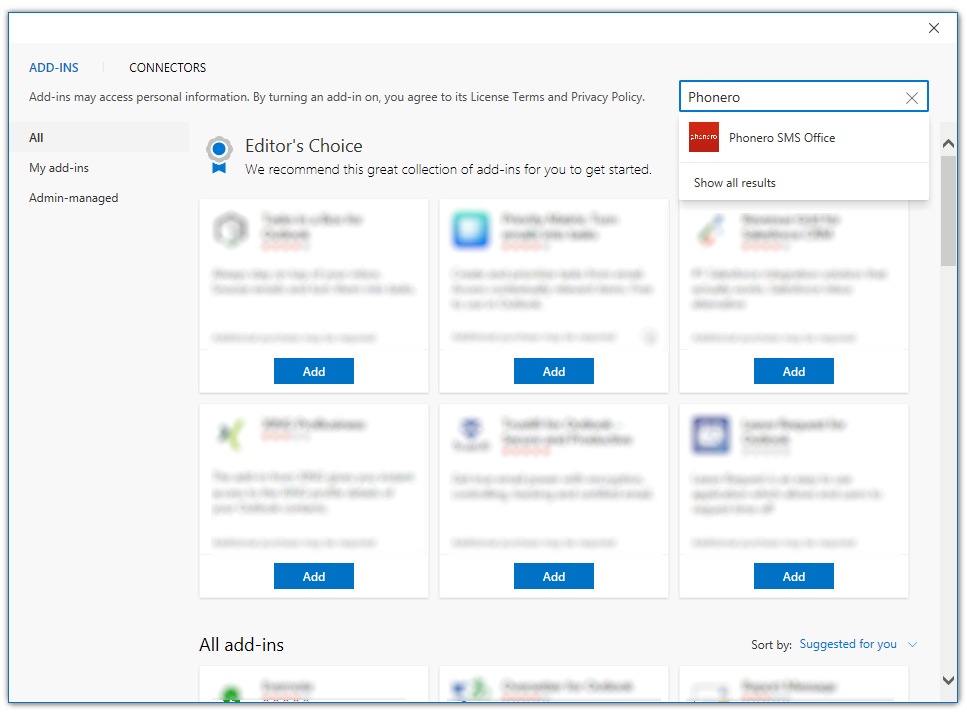Close the add-ins dialog
Screen dimensions: 967x712
click(934, 28)
